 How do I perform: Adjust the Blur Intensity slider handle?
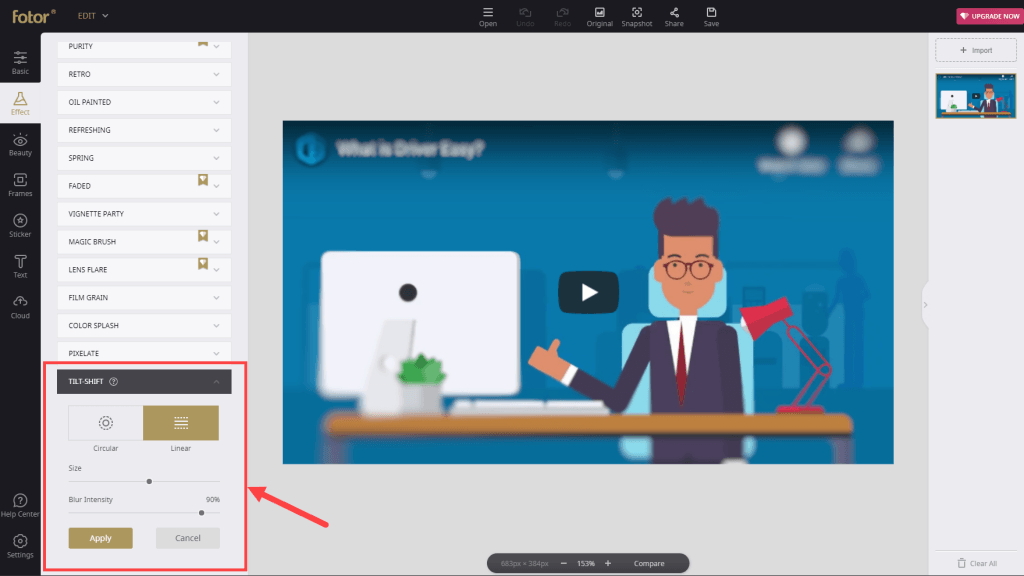[x=202, y=513]
